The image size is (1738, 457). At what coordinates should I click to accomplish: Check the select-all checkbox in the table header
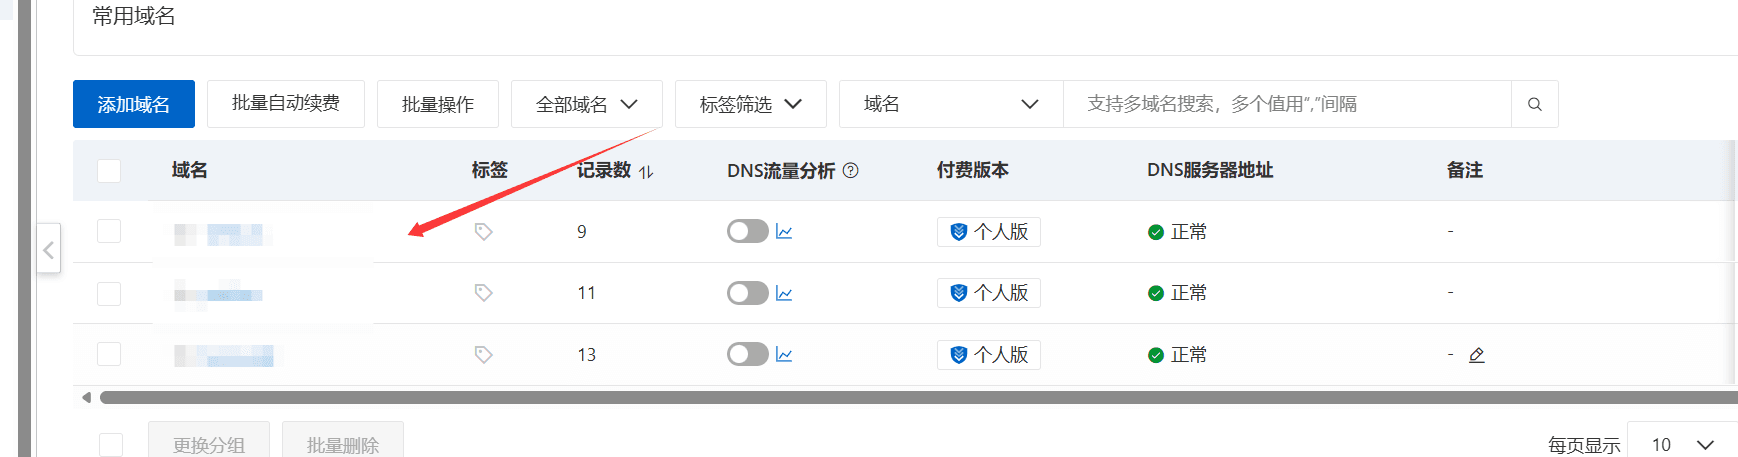tap(109, 171)
